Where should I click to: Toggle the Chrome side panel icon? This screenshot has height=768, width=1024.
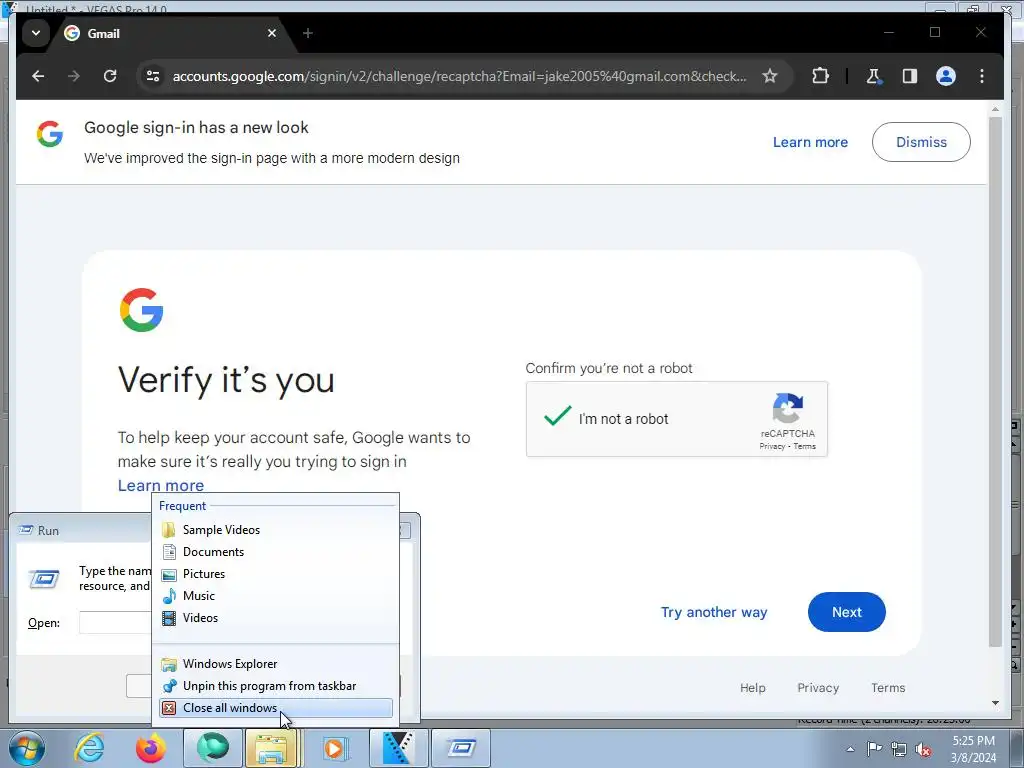tap(910, 76)
